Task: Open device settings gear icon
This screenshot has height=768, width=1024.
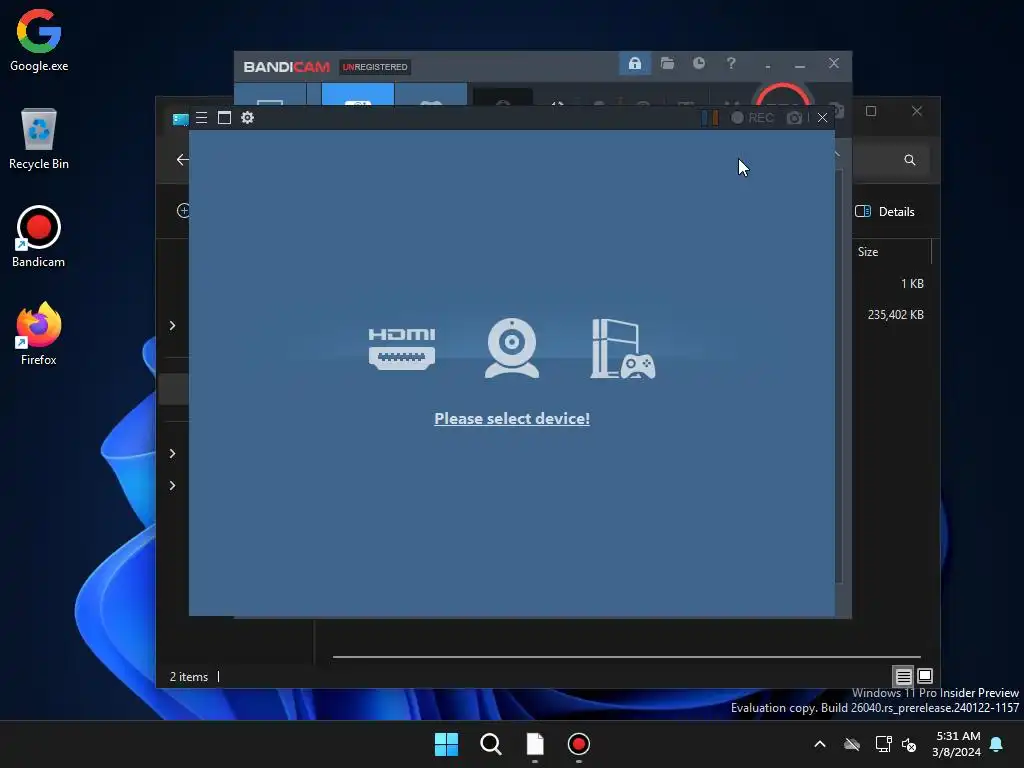Action: click(x=248, y=118)
